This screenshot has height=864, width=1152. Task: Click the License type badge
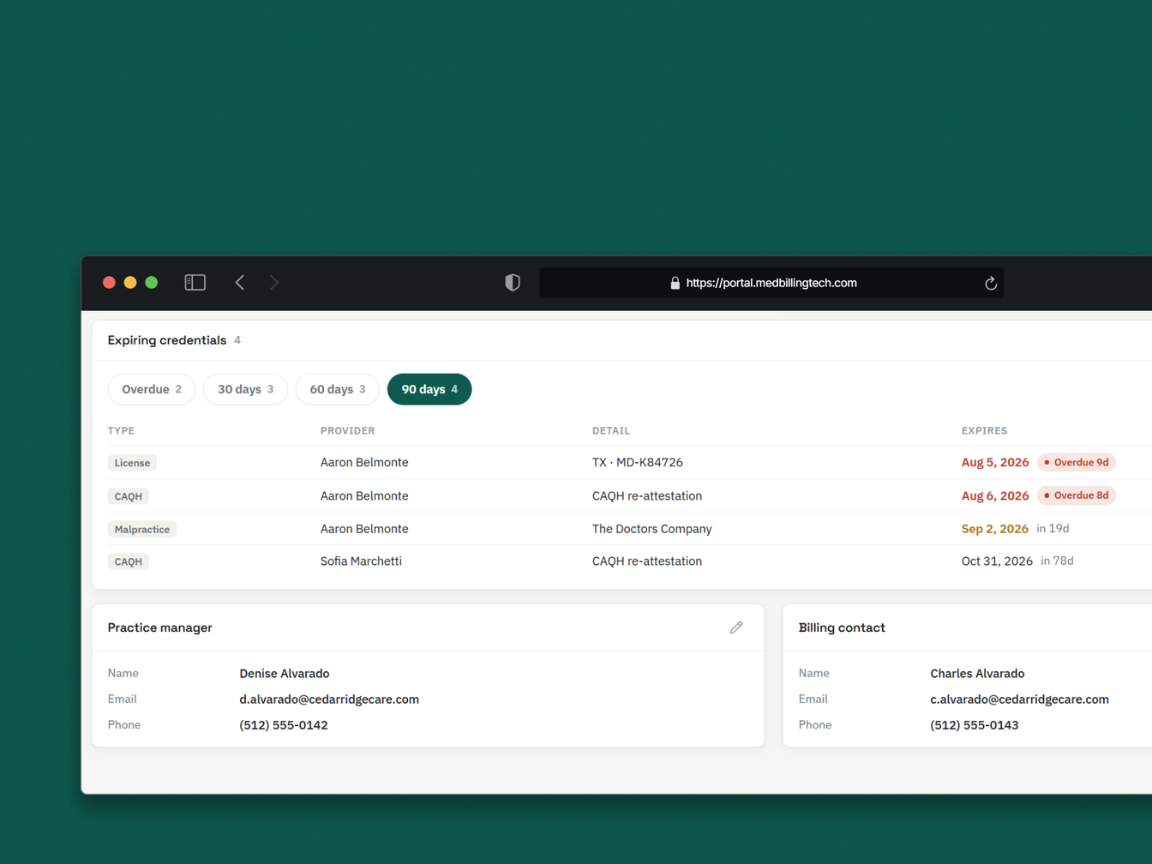point(132,463)
